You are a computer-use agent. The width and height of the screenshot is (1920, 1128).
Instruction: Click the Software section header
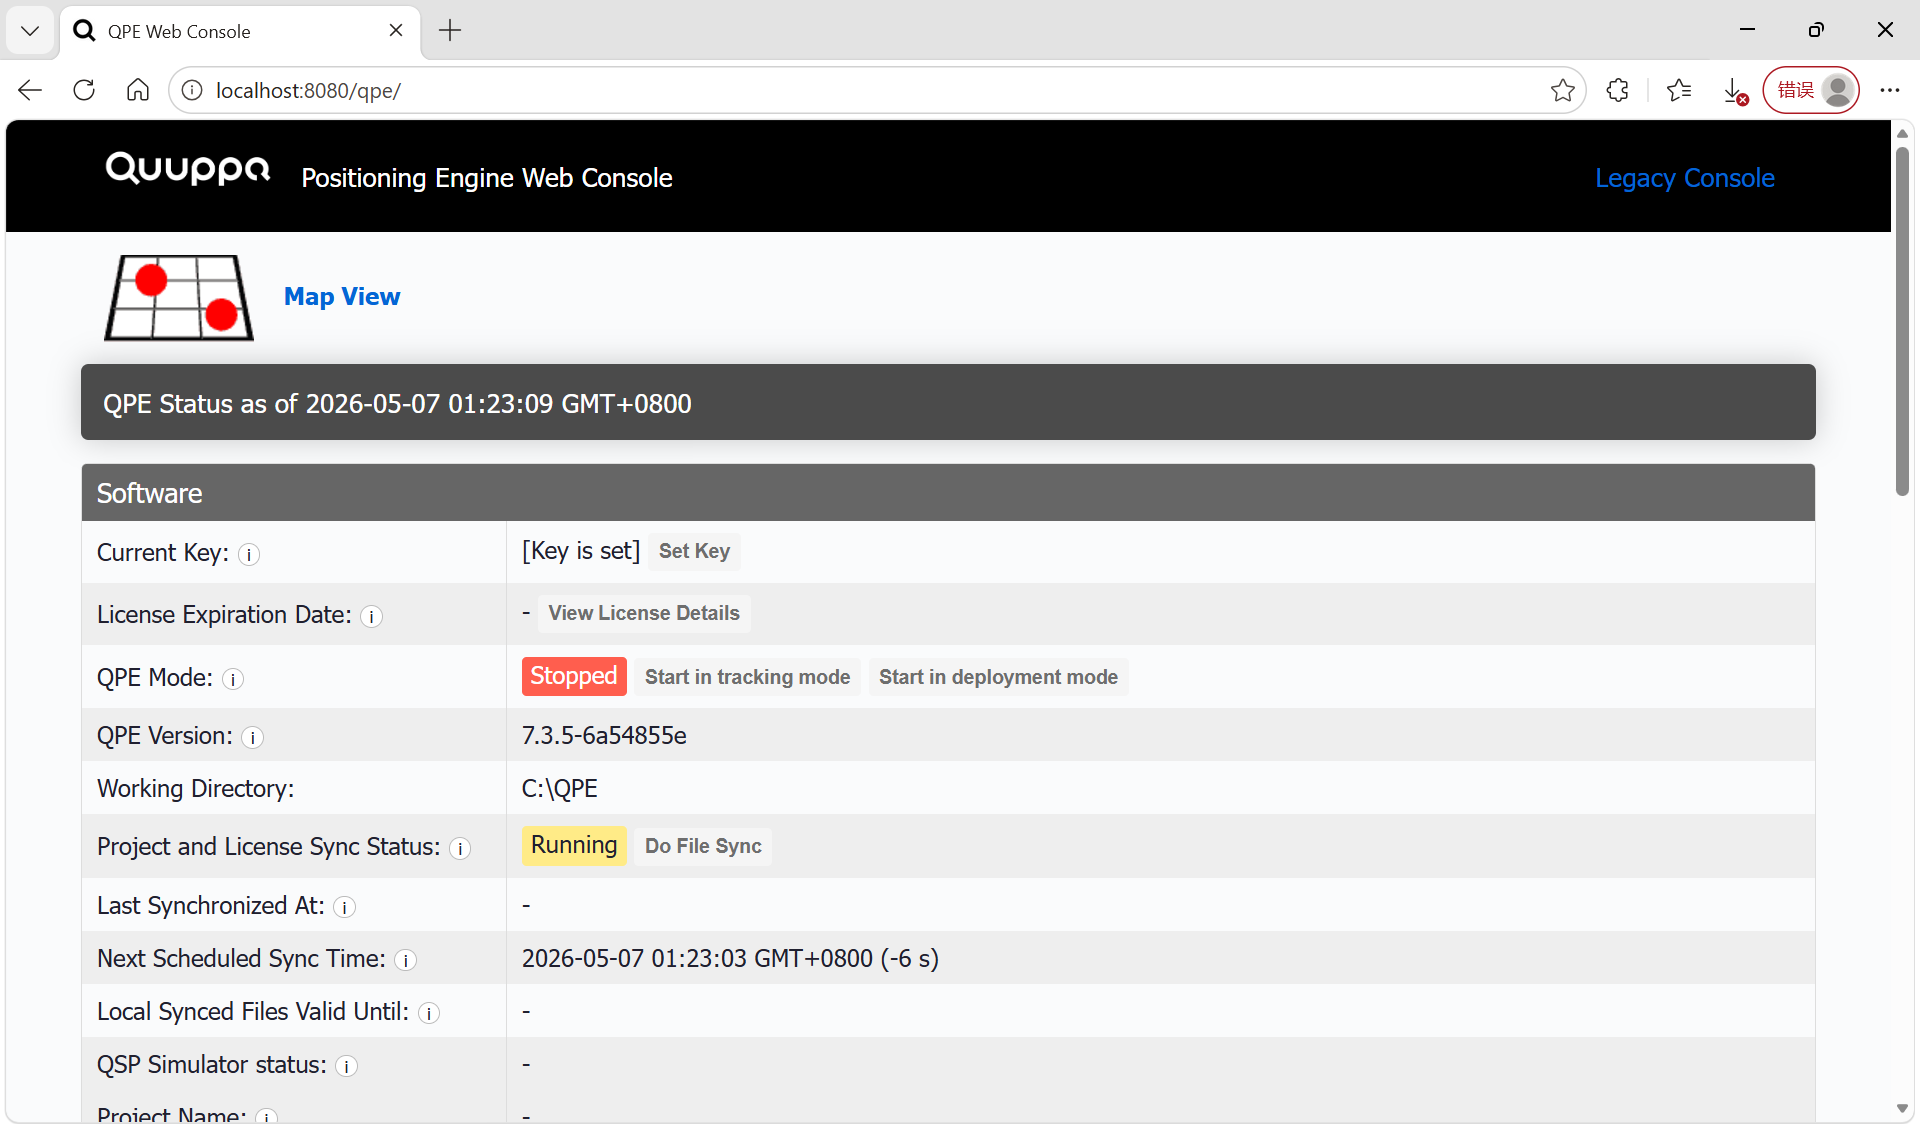pos(948,492)
